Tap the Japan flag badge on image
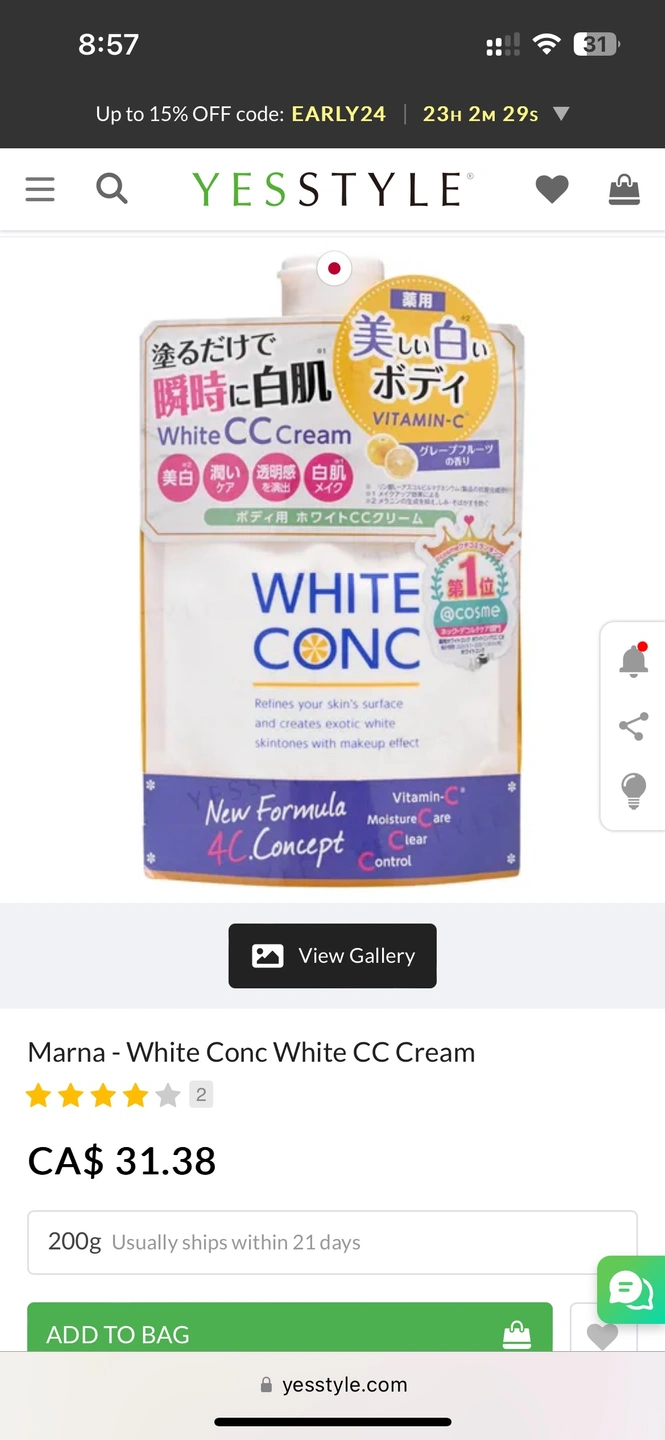Screen dimensions: 665x1440 (x=334, y=268)
